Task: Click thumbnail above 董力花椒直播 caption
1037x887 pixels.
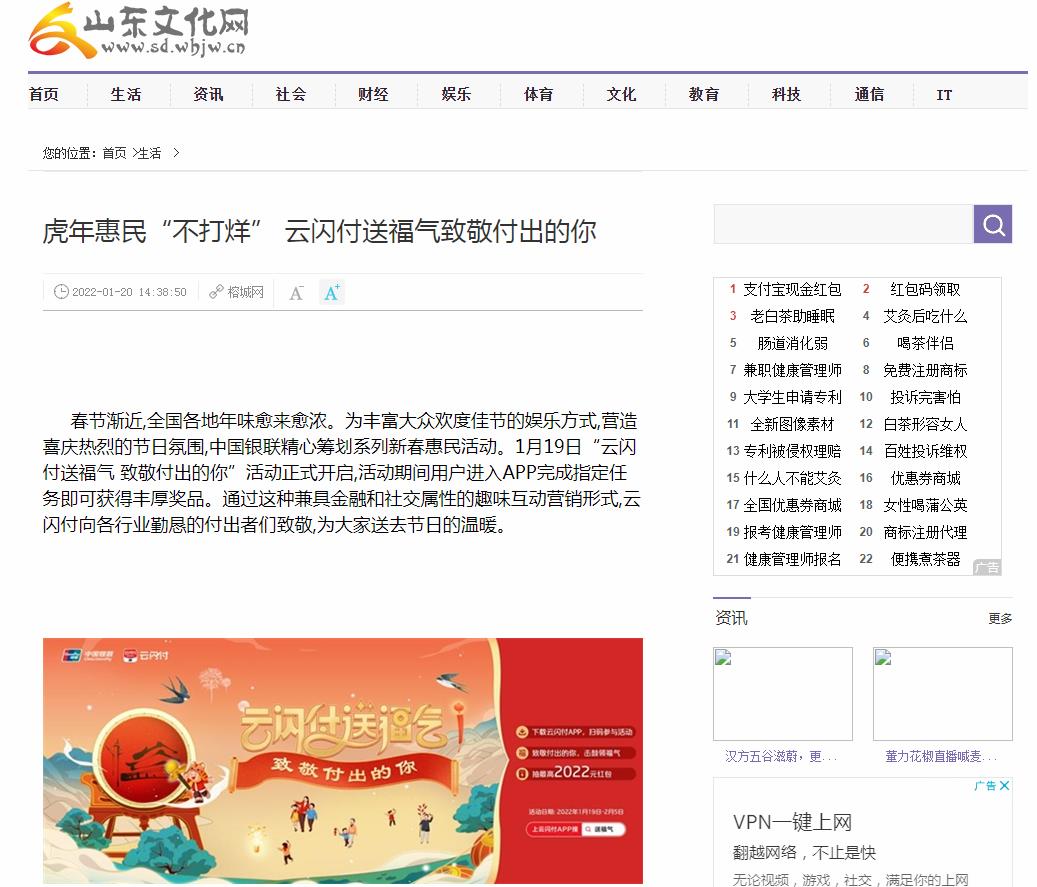Action: click(942, 694)
